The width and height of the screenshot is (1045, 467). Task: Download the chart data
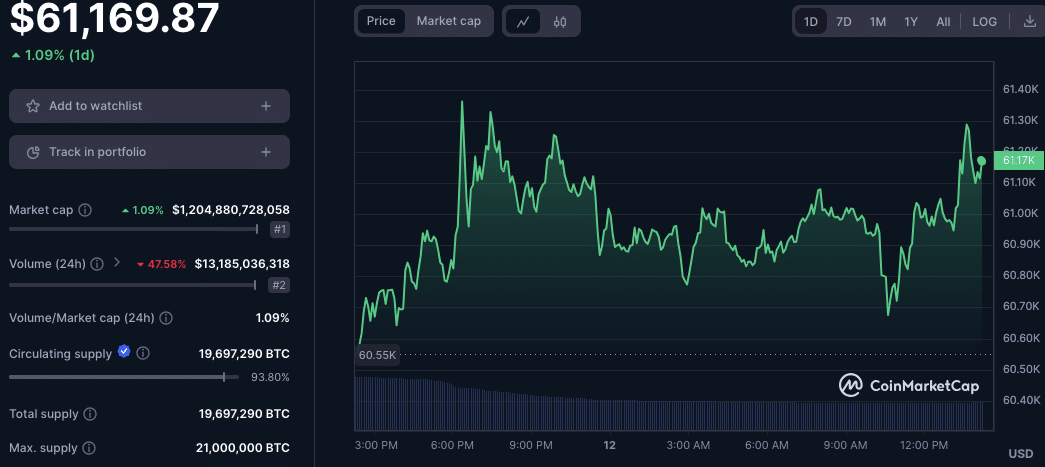tap(1030, 21)
